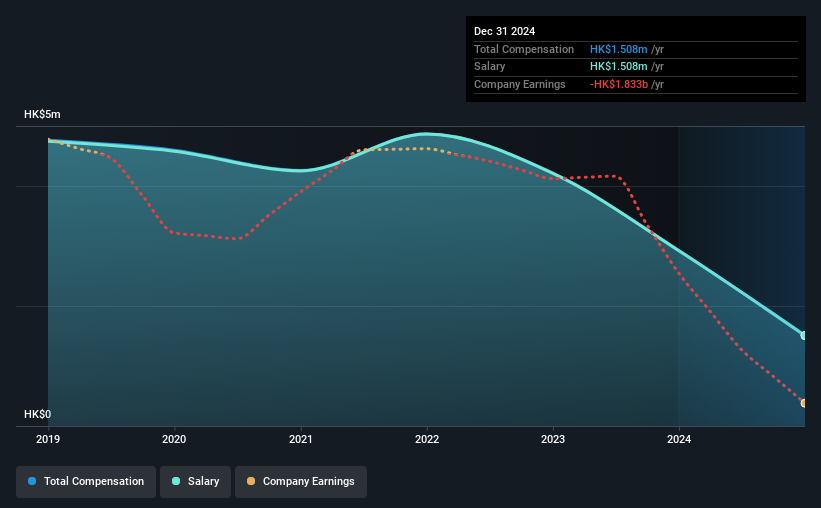Click the 2023 x-axis label

553,439
